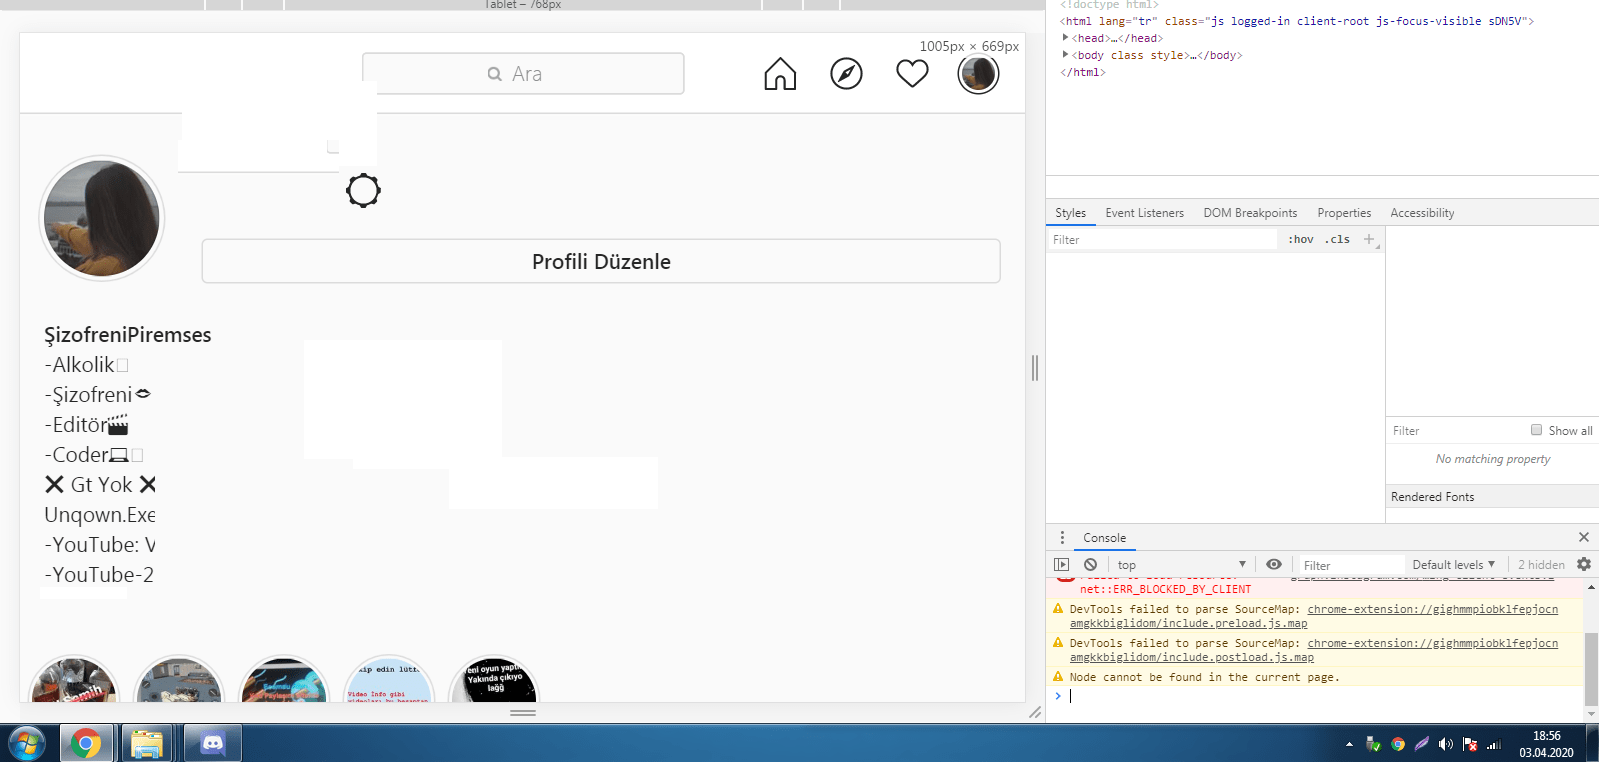The image size is (1599, 762).
Task: Show hidden system tray icons
Action: point(1349,744)
